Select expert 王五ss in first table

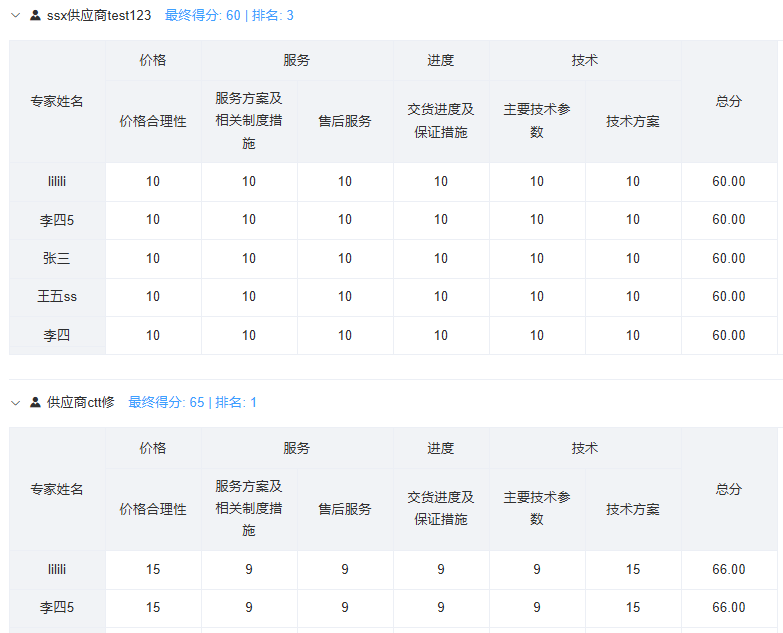tap(57, 297)
